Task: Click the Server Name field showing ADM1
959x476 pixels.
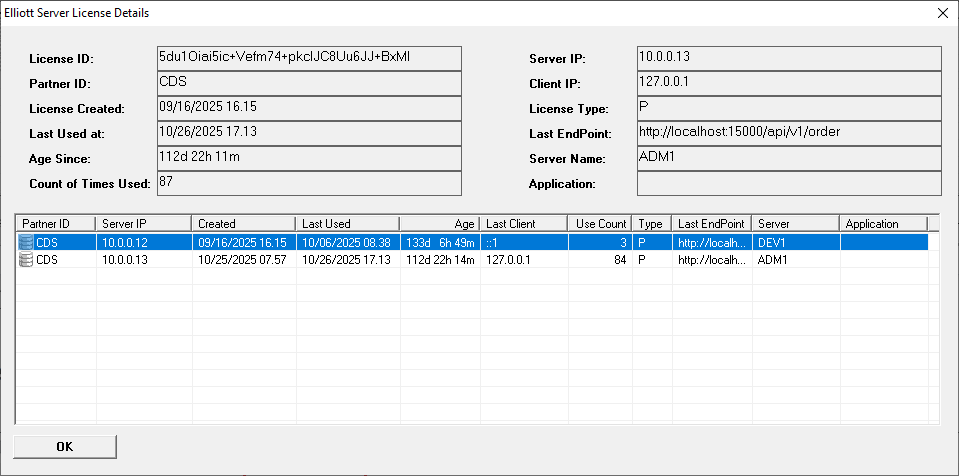Action: click(788, 158)
